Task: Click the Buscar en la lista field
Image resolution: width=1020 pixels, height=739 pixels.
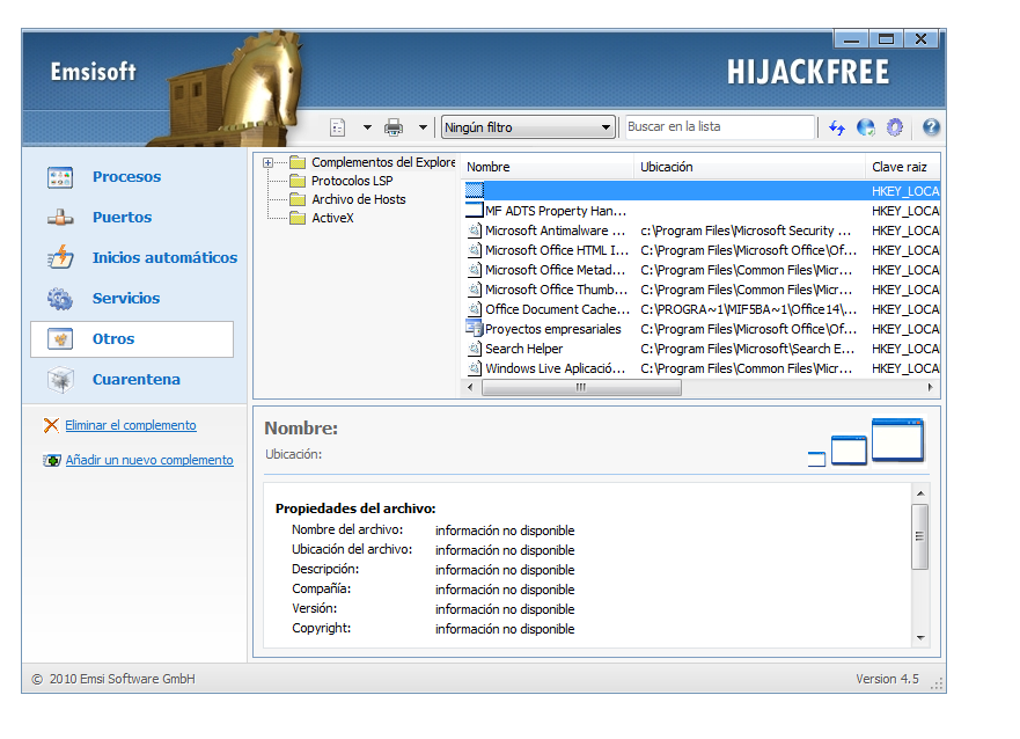Action: click(x=719, y=127)
